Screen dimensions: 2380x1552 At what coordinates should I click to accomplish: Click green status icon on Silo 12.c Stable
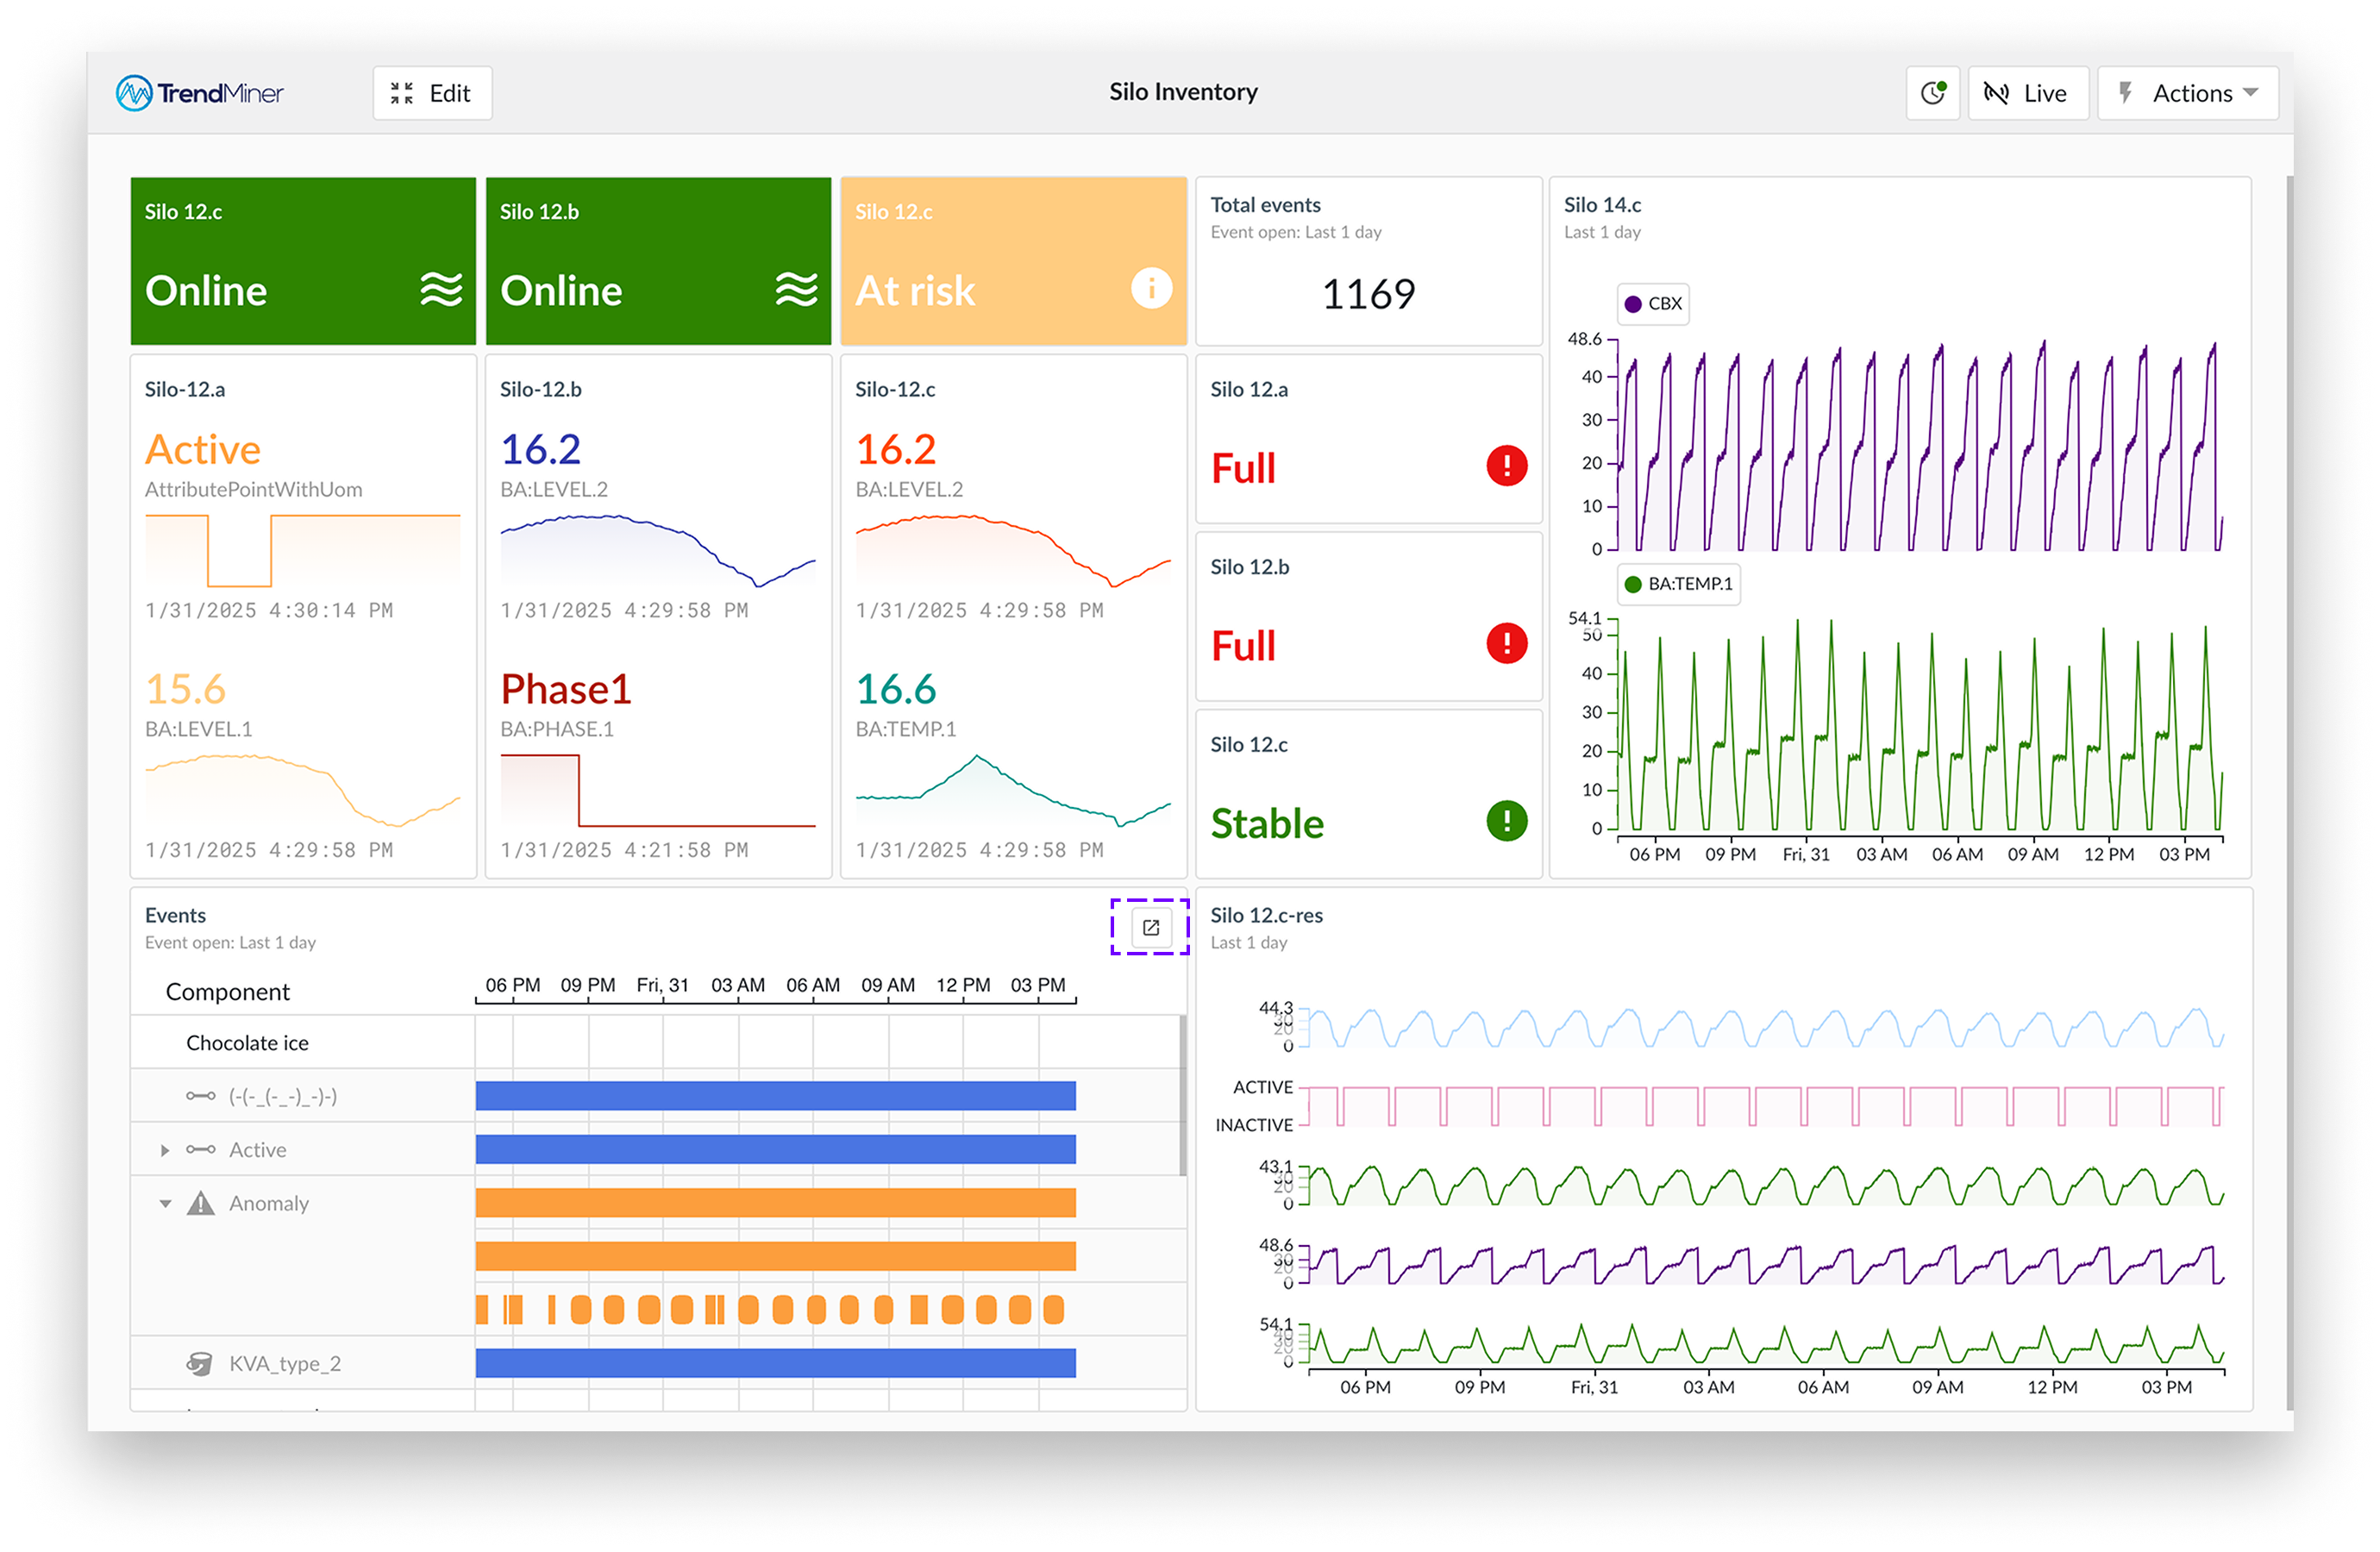(x=1505, y=821)
